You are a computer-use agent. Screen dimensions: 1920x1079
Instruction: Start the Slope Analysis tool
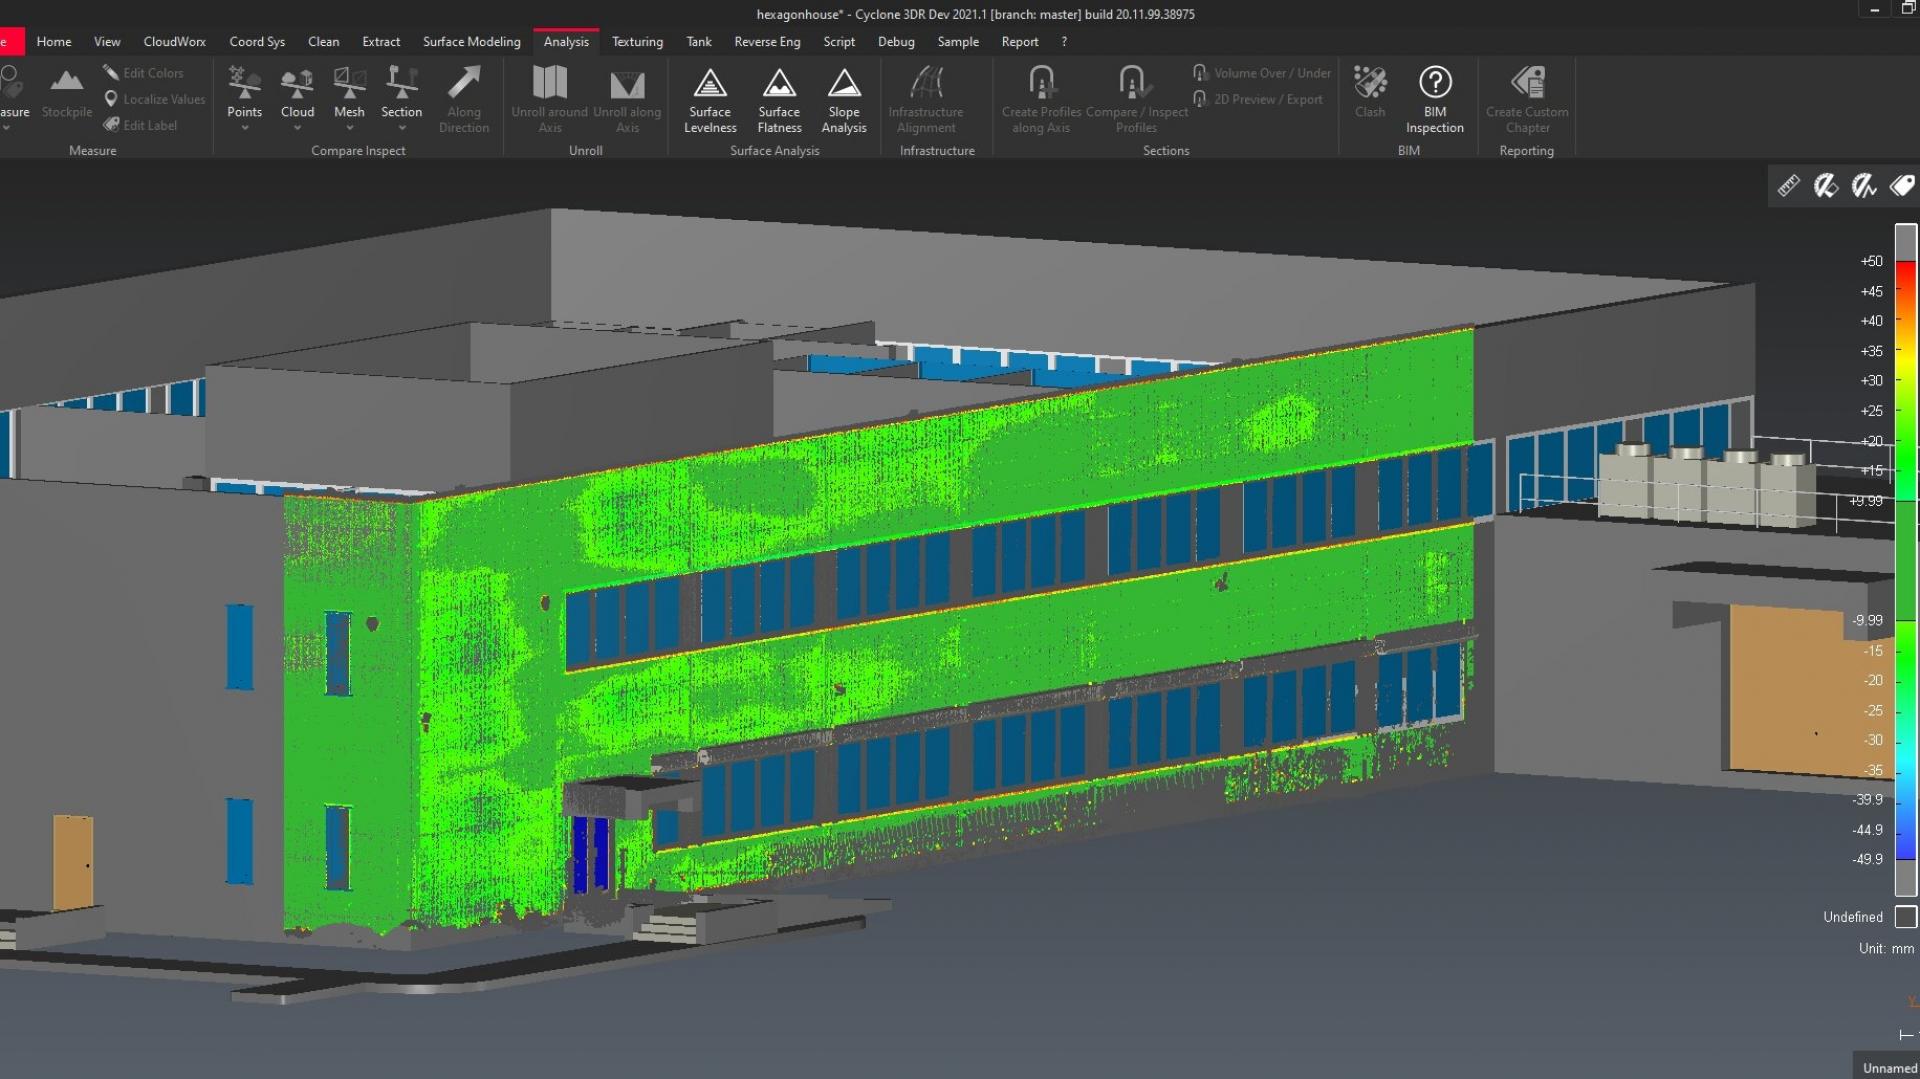pyautogui.click(x=844, y=99)
